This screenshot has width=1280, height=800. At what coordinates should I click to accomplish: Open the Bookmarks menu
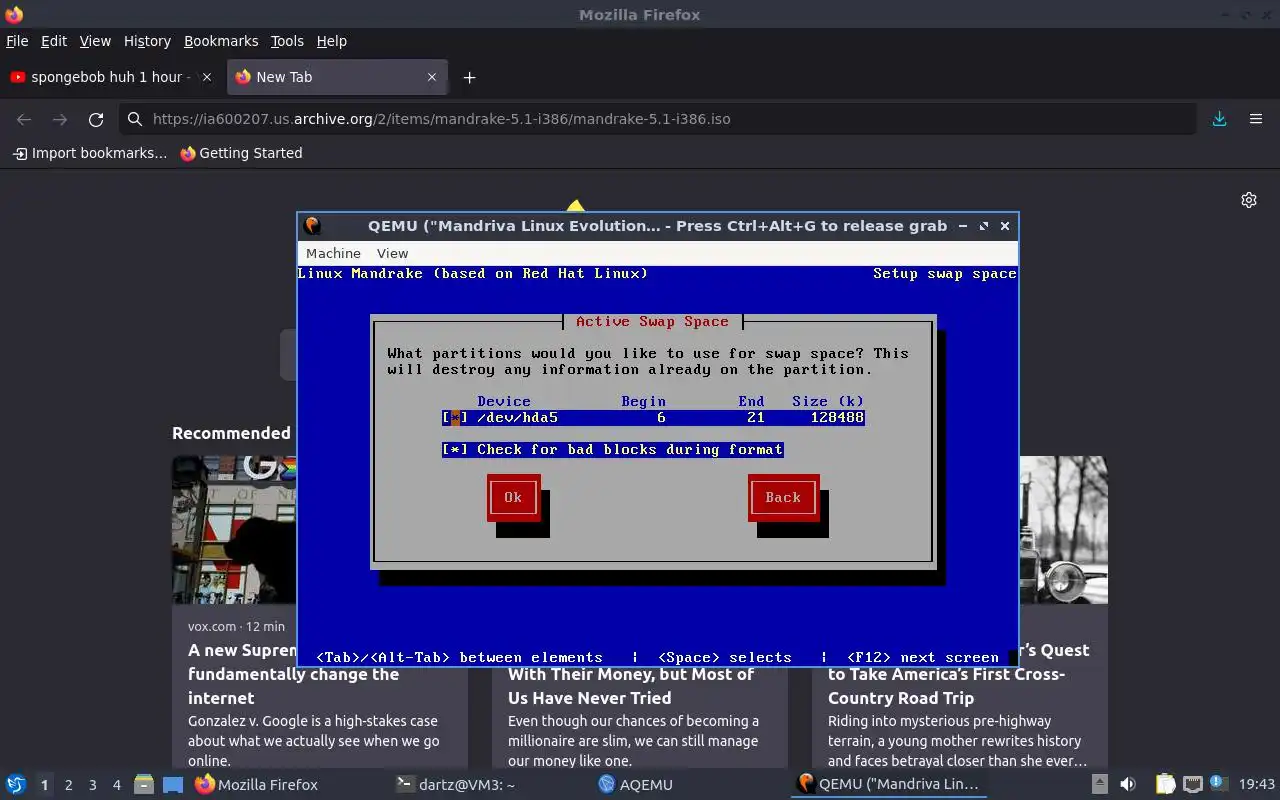point(221,41)
